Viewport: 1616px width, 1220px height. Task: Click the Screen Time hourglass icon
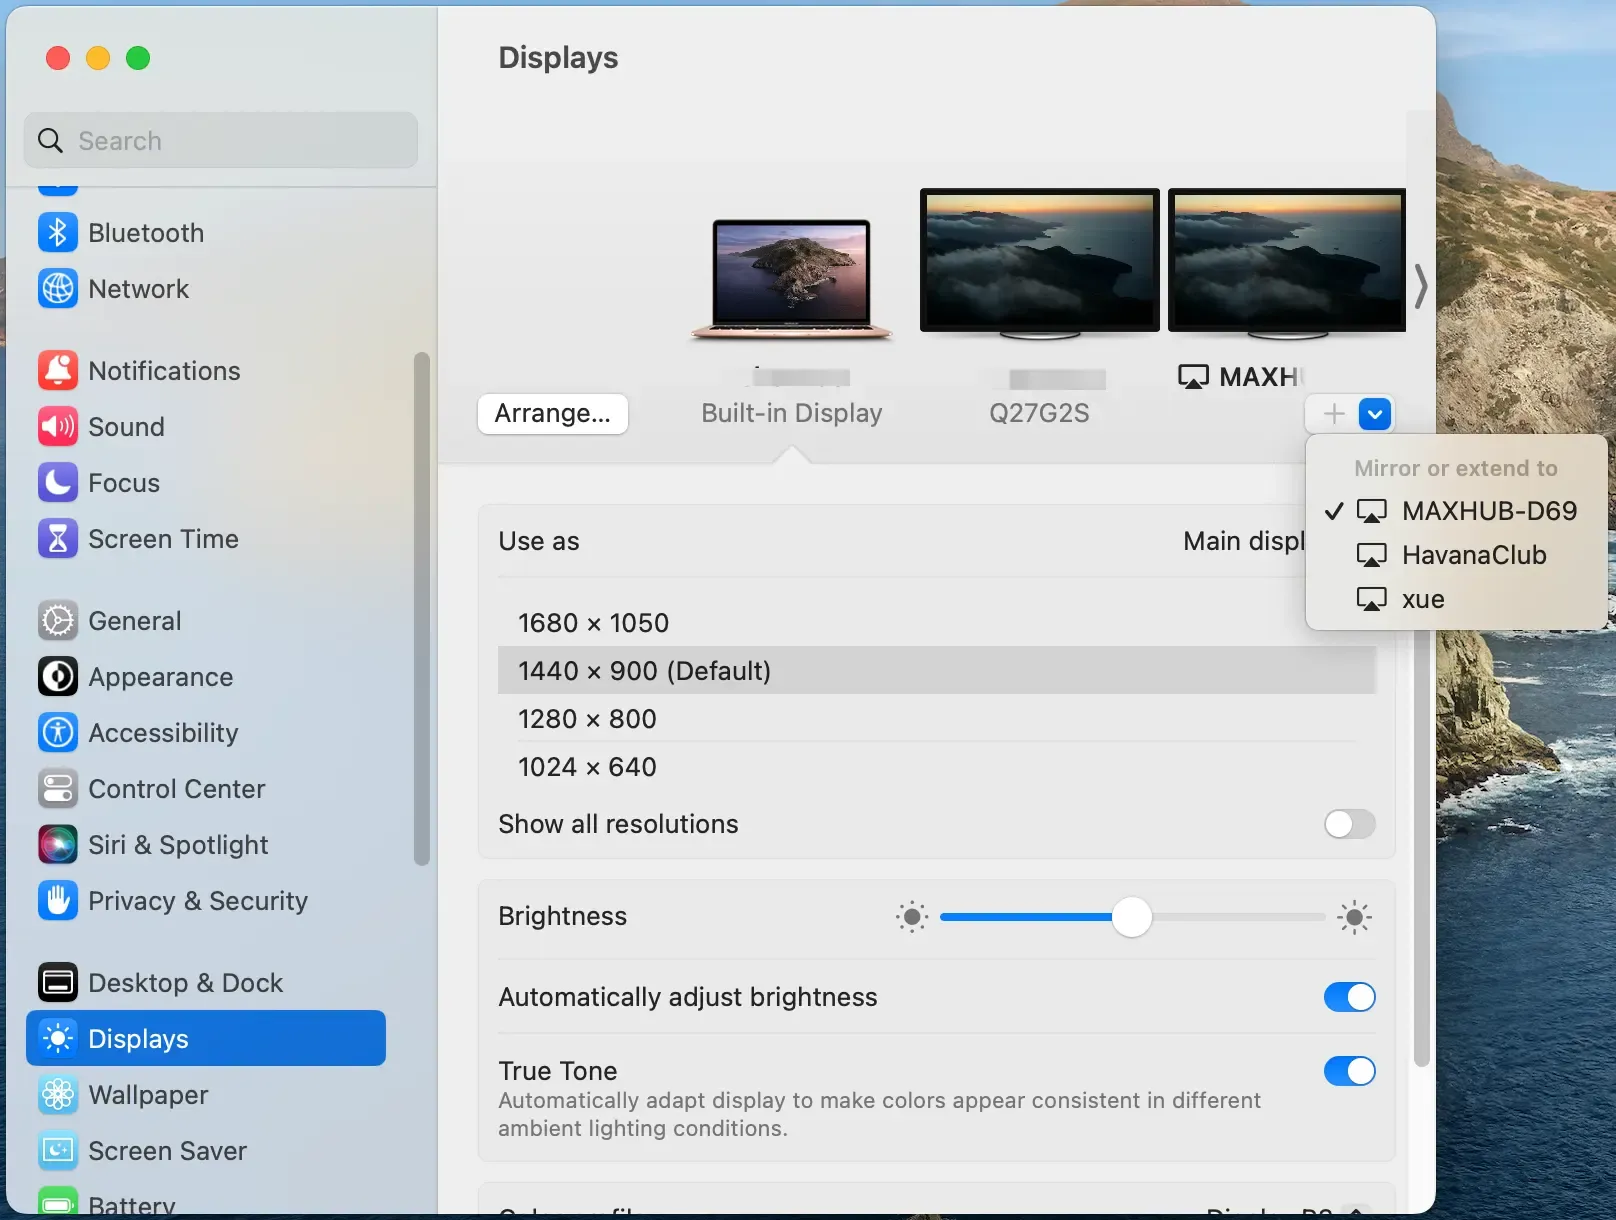(58, 539)
